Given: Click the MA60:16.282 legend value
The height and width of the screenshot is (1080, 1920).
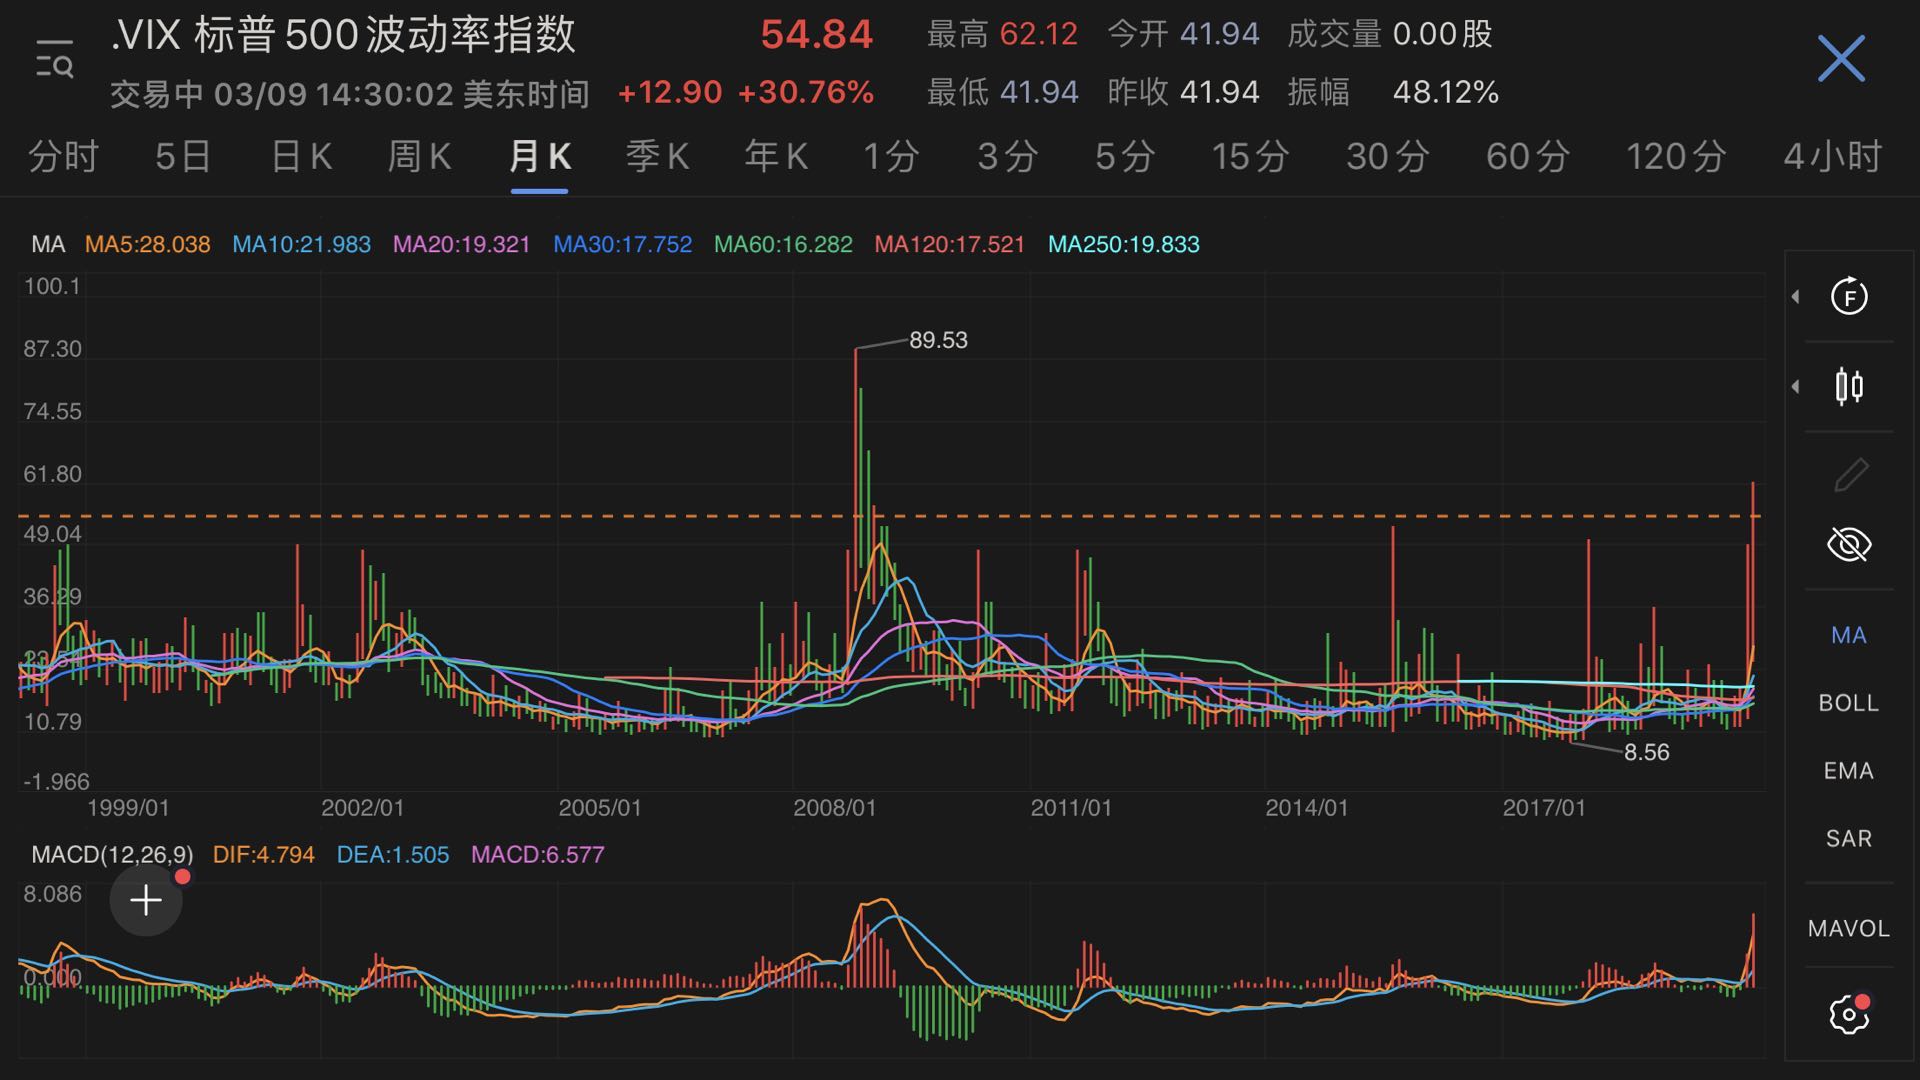Looking at the screenshot, I should click(783, 245).
